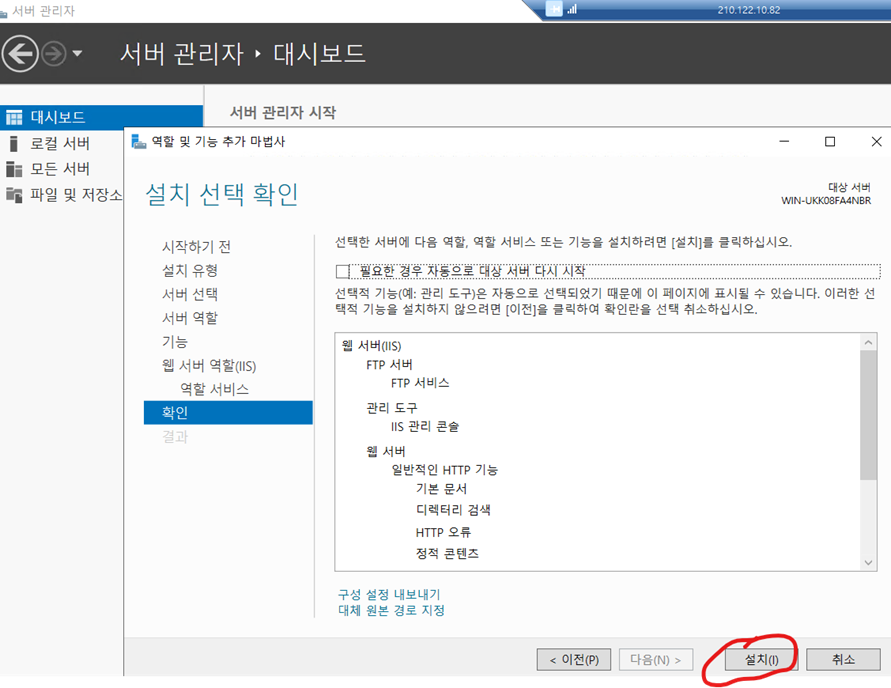Maximize the wizard dialog window
The width and height of the screenshot is (891, 688).
coord(830,142)
